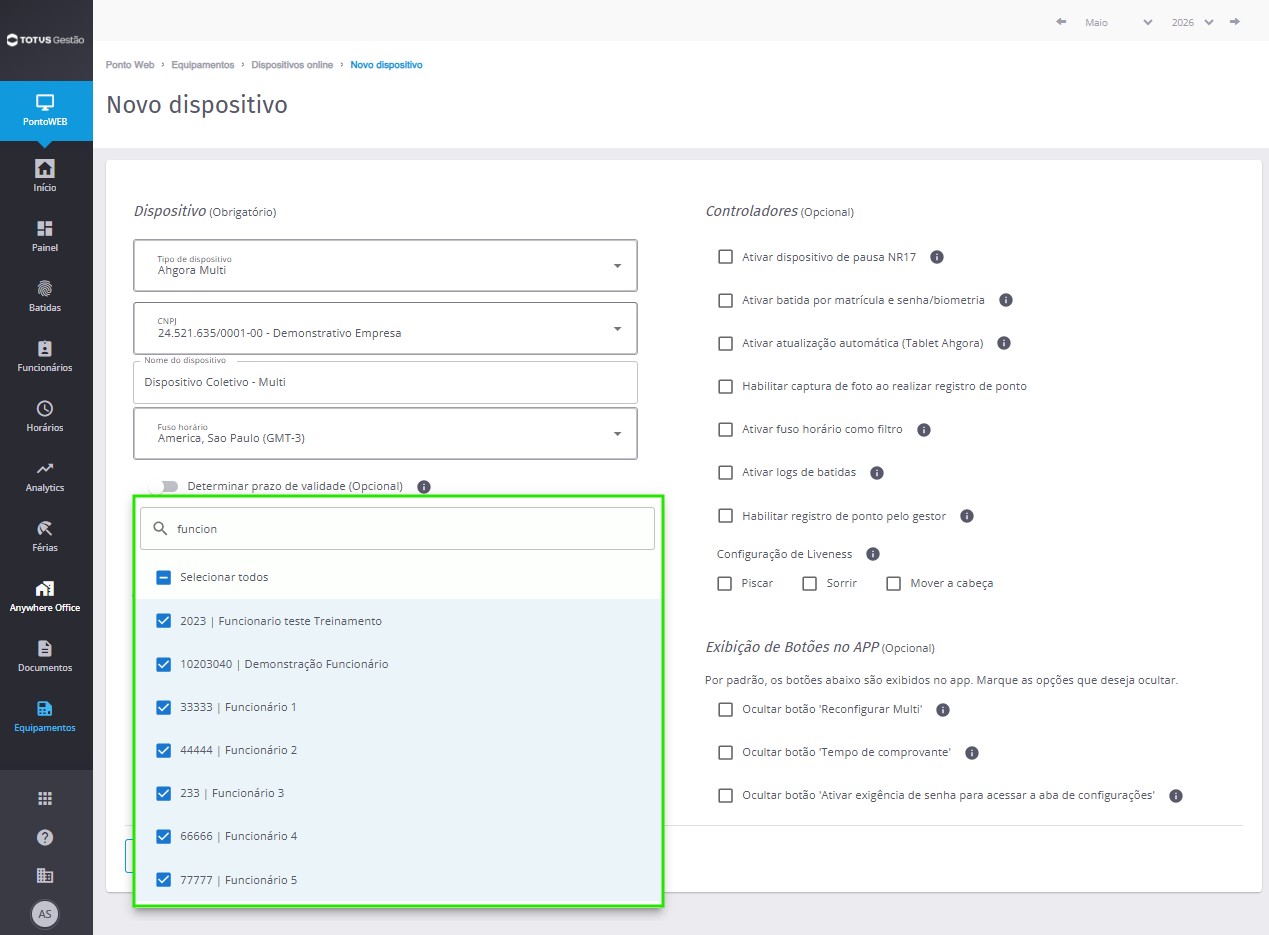Image resolution: width=1269 pixels, height=935 pixels.
Task: Go to previous month arrow
Action: [1061, 22]
